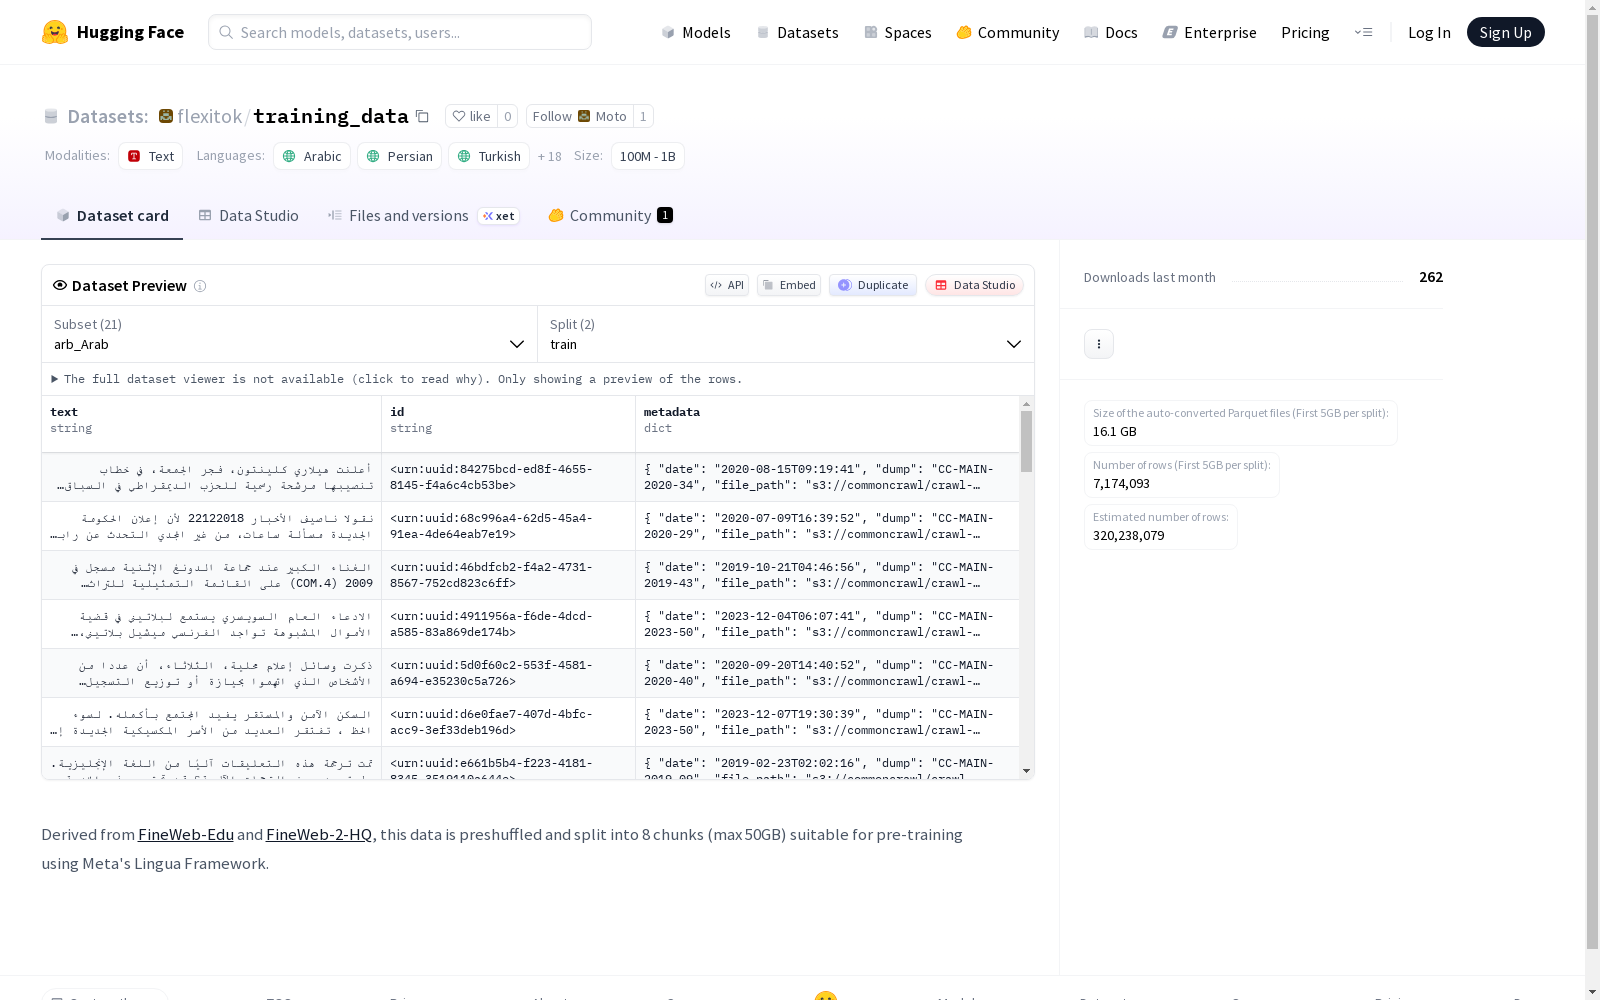
Task: Open the flexitok organization link
Action: 209,116
